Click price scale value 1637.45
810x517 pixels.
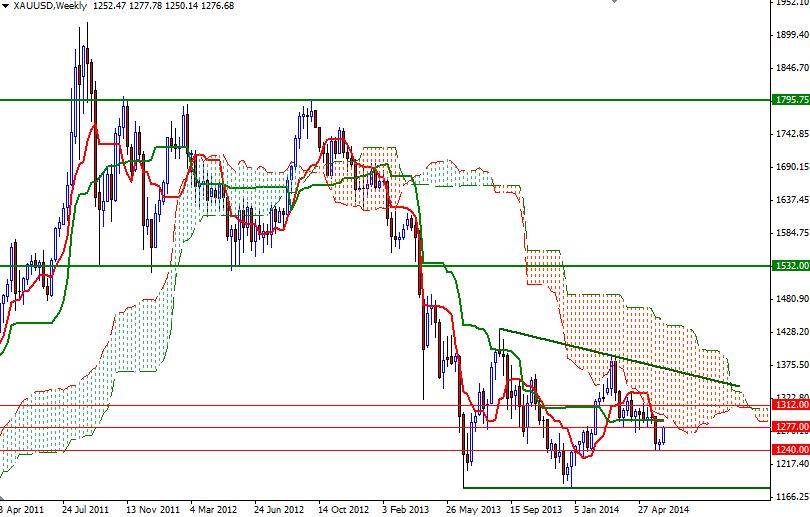(792, 199)
